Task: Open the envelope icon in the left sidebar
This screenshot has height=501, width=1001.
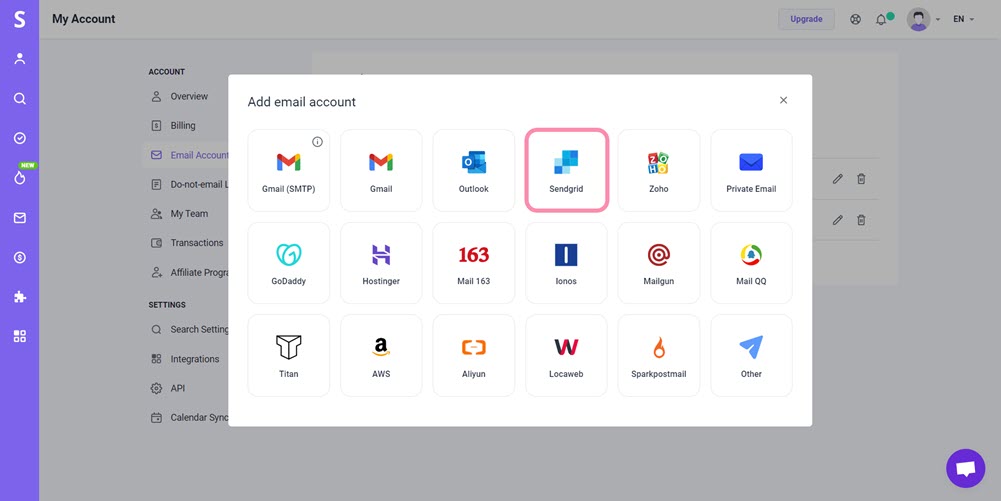Action: point(20,218)
